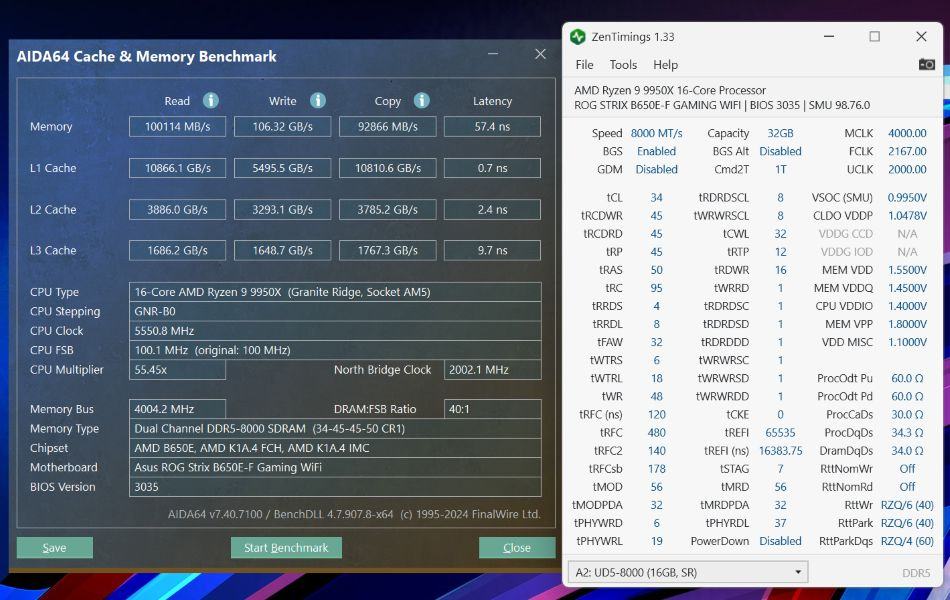This screenshot has width=950, height=600.
Task: Click the Write info icon in AIDA64
Action: click(x=317, y=101)
